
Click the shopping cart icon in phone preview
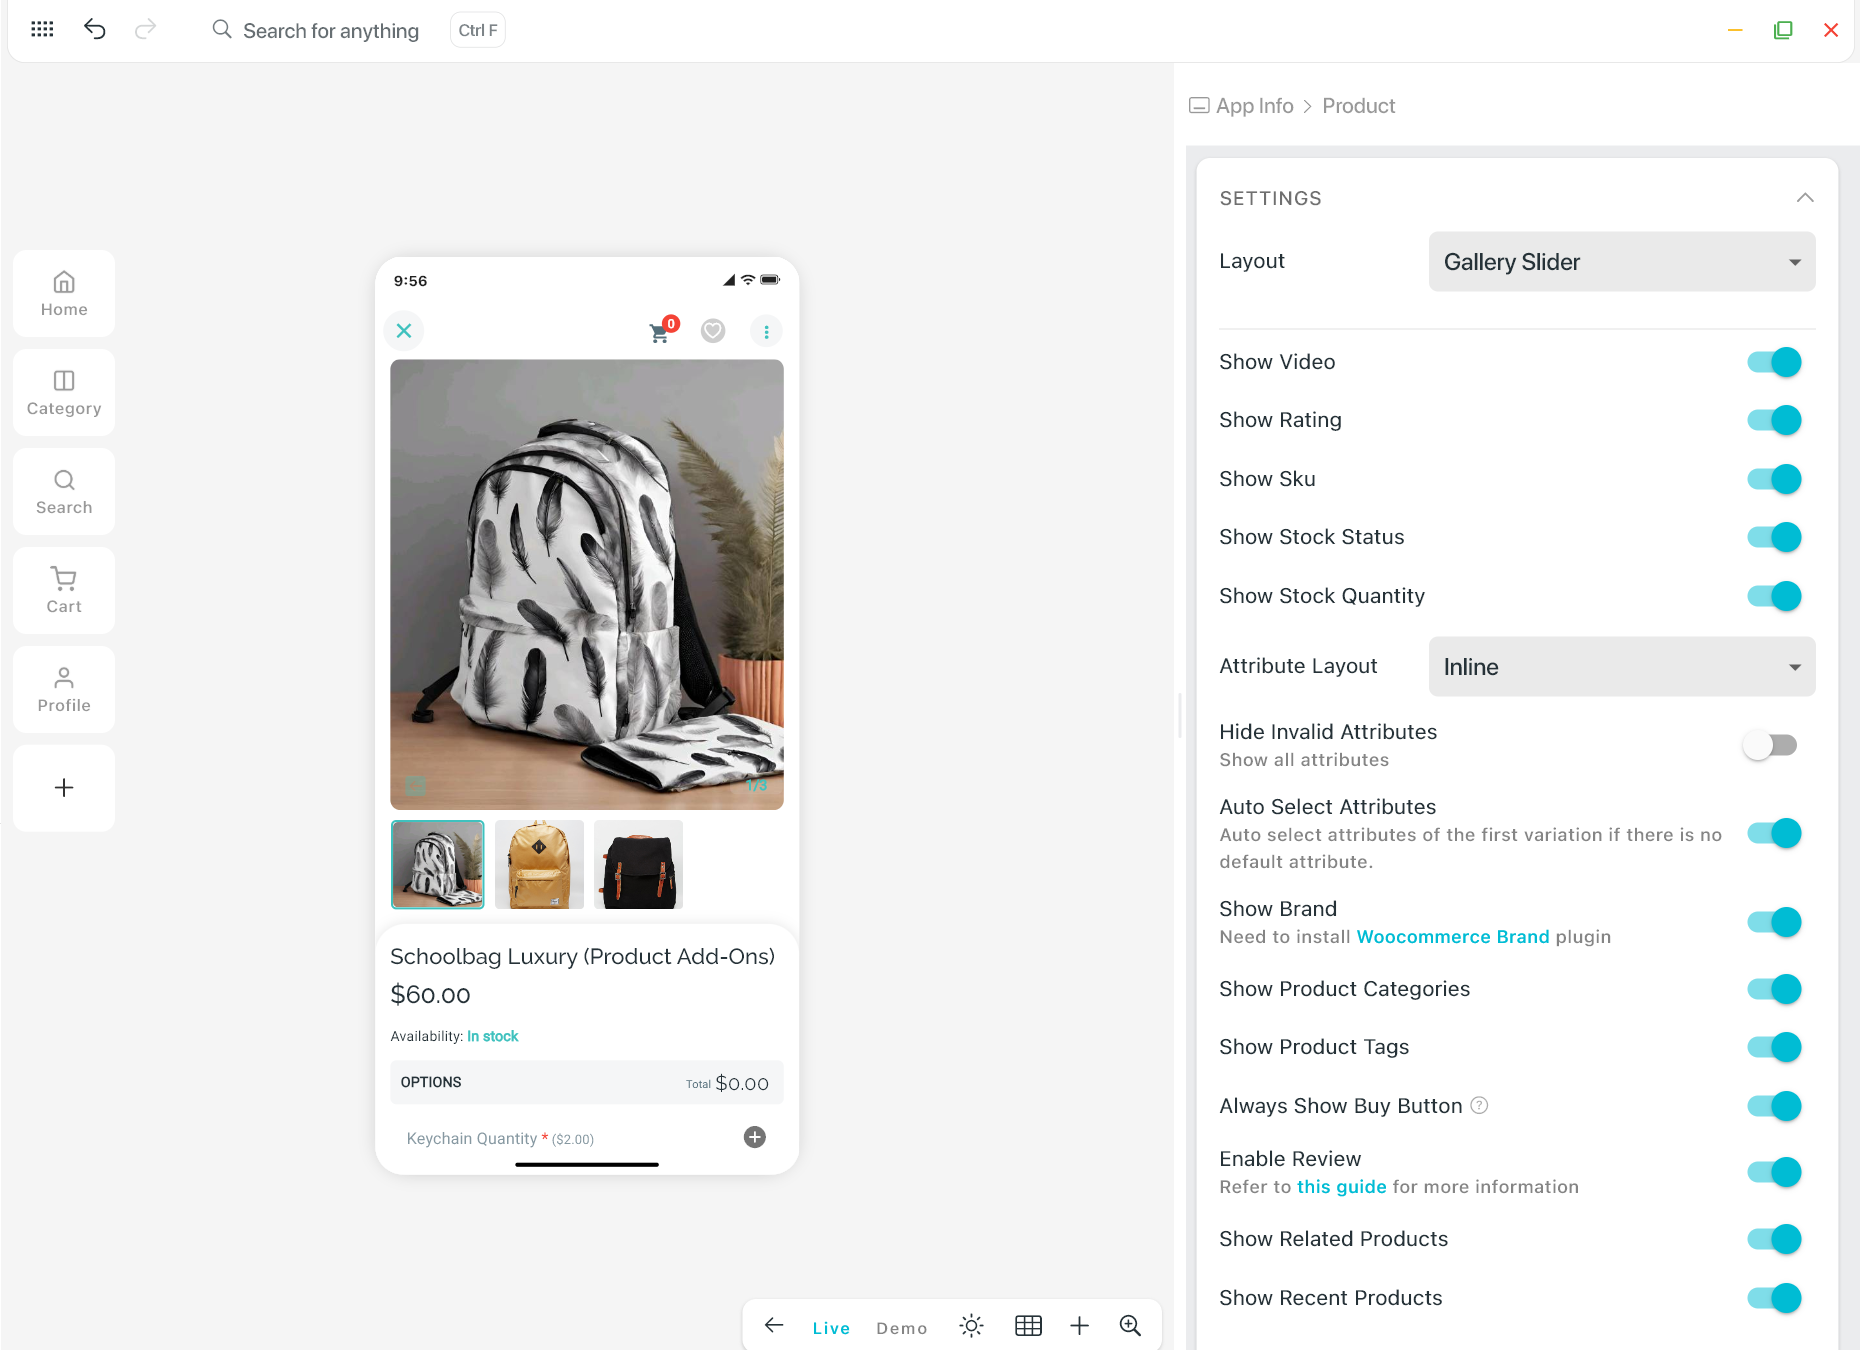[x=660, y=332]
